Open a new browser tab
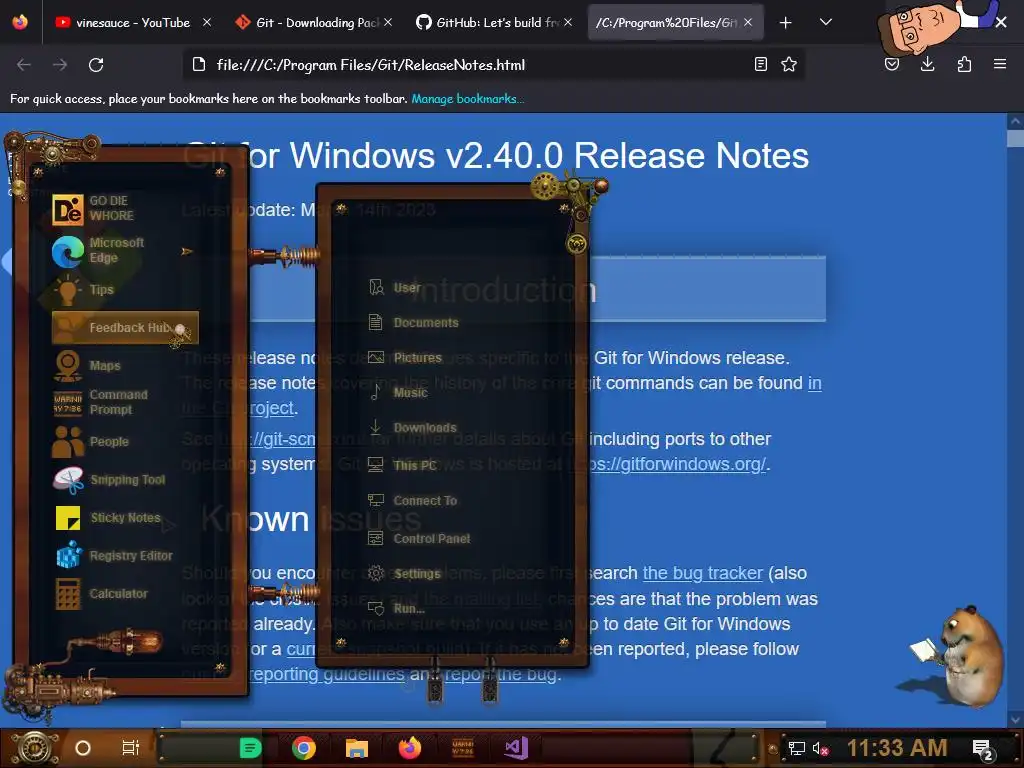Screen dimensions: 1024x768 [786, 23]
